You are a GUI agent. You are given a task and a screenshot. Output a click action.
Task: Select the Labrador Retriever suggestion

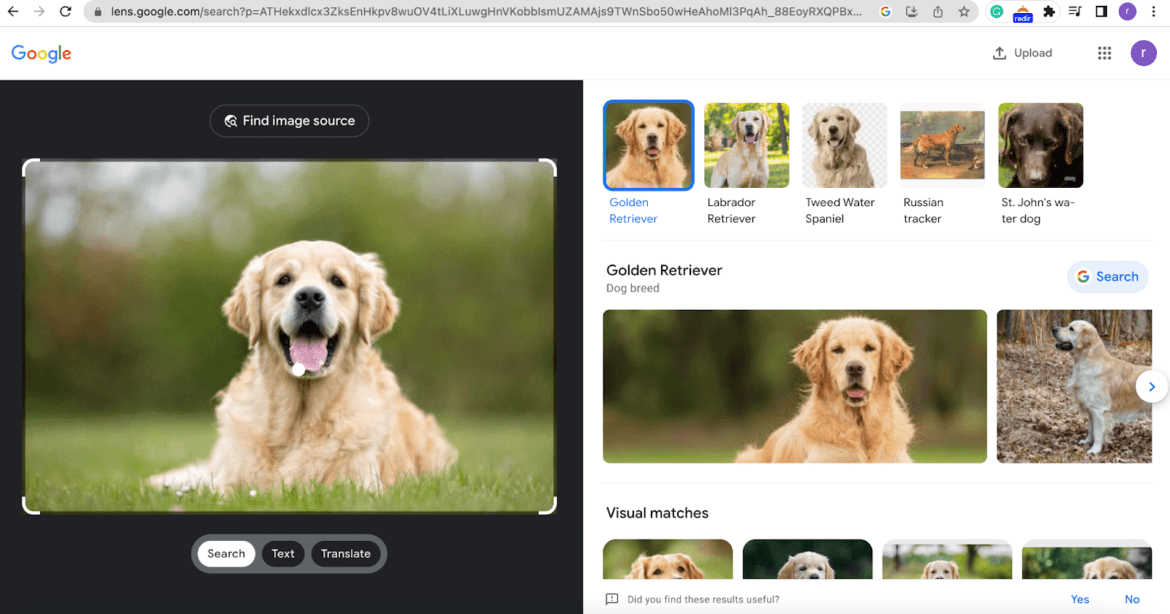pos(746,144)
